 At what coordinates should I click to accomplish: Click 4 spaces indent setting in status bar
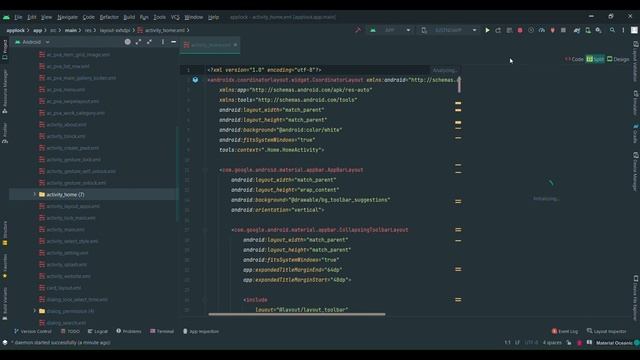552,343
